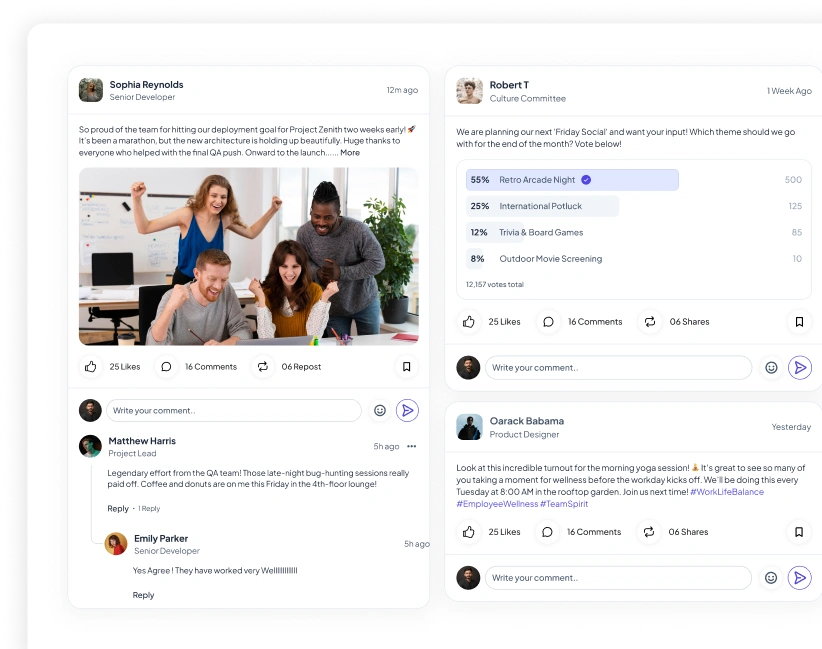Click comment icon on Oarack Babama's post
This screenshot has width=822, height=649.
click(x=547, y=532)
